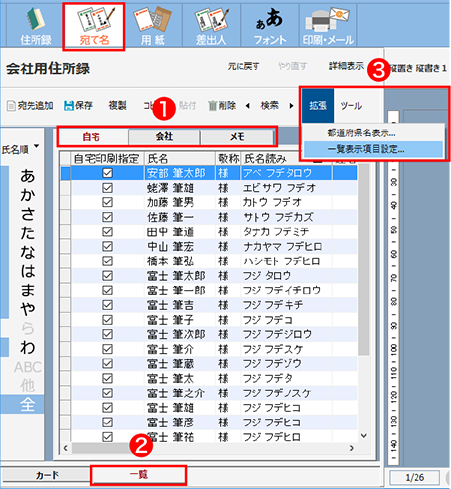Click the 検索 search button

[269, 106]
